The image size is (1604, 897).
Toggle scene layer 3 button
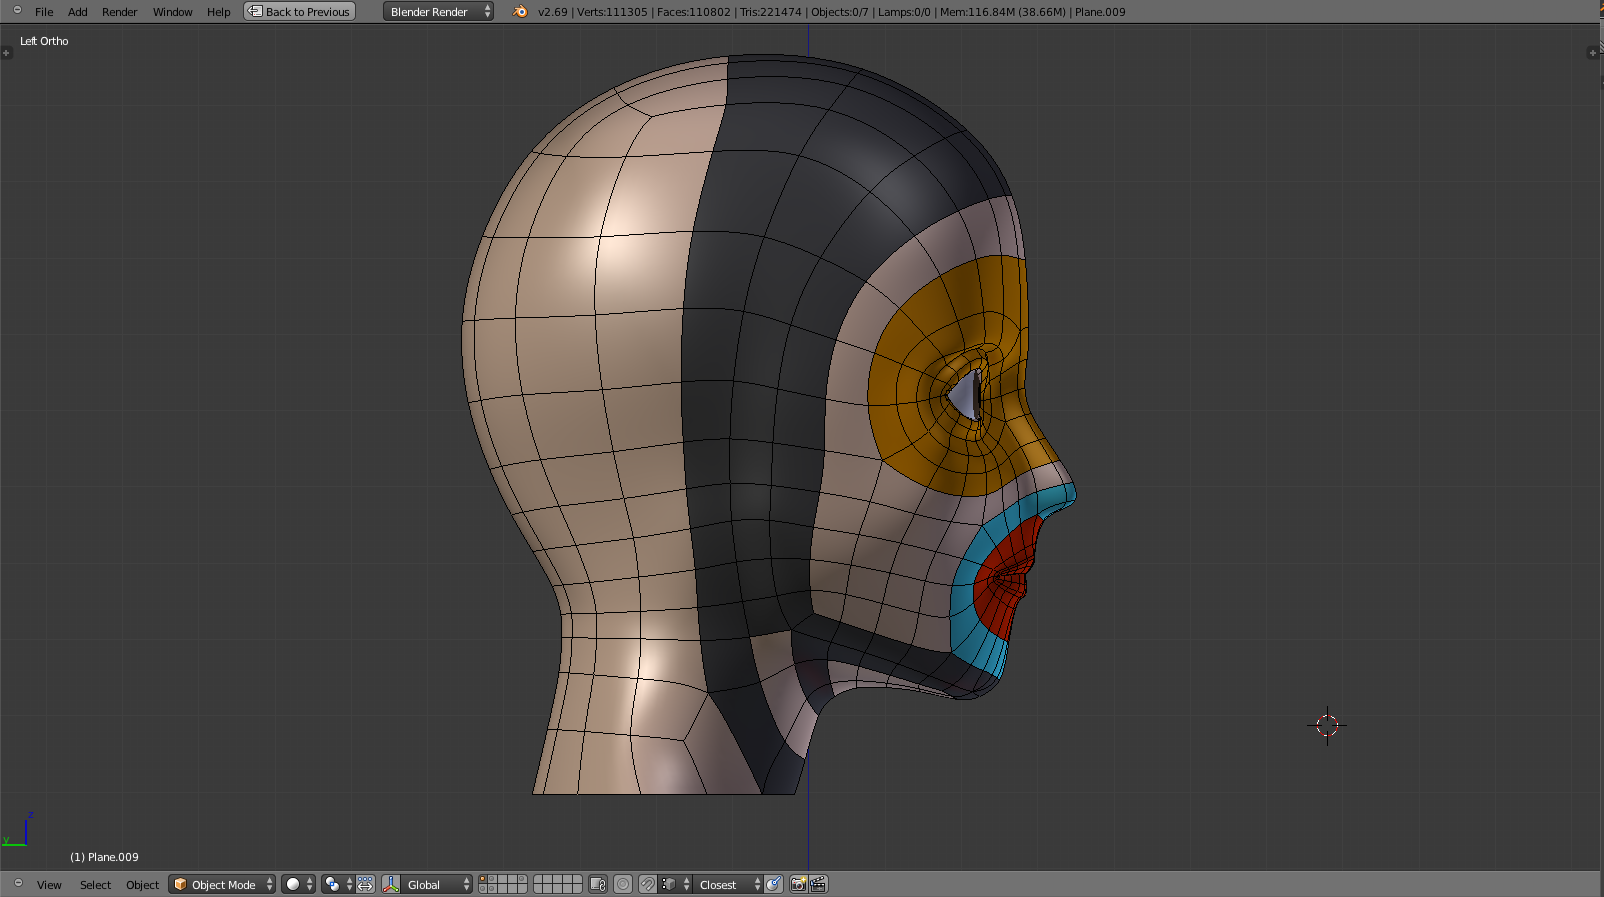pos(503,879)
